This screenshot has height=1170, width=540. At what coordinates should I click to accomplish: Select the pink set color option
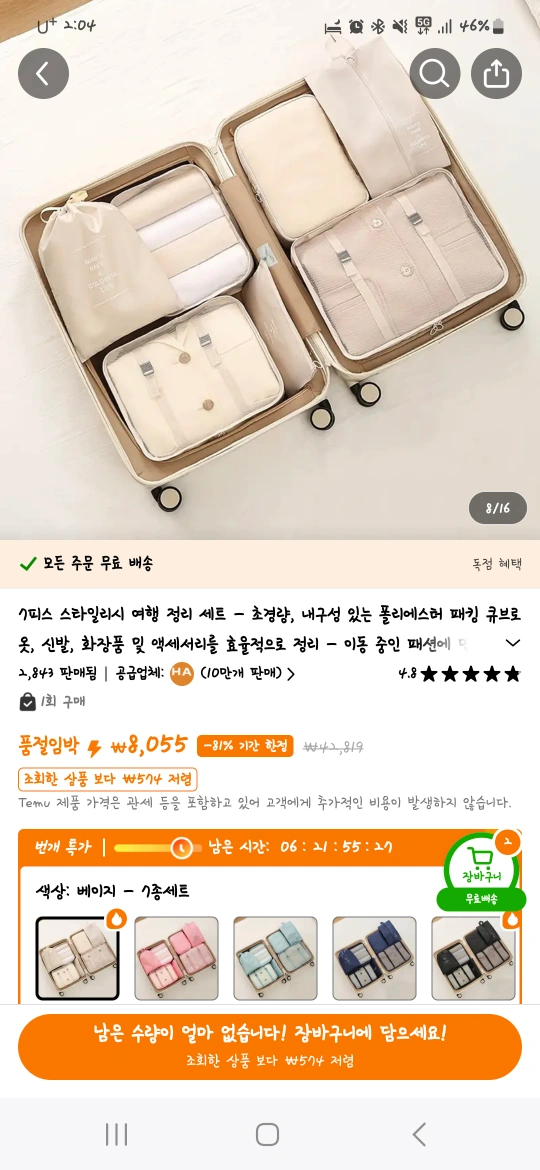[177, 958]
